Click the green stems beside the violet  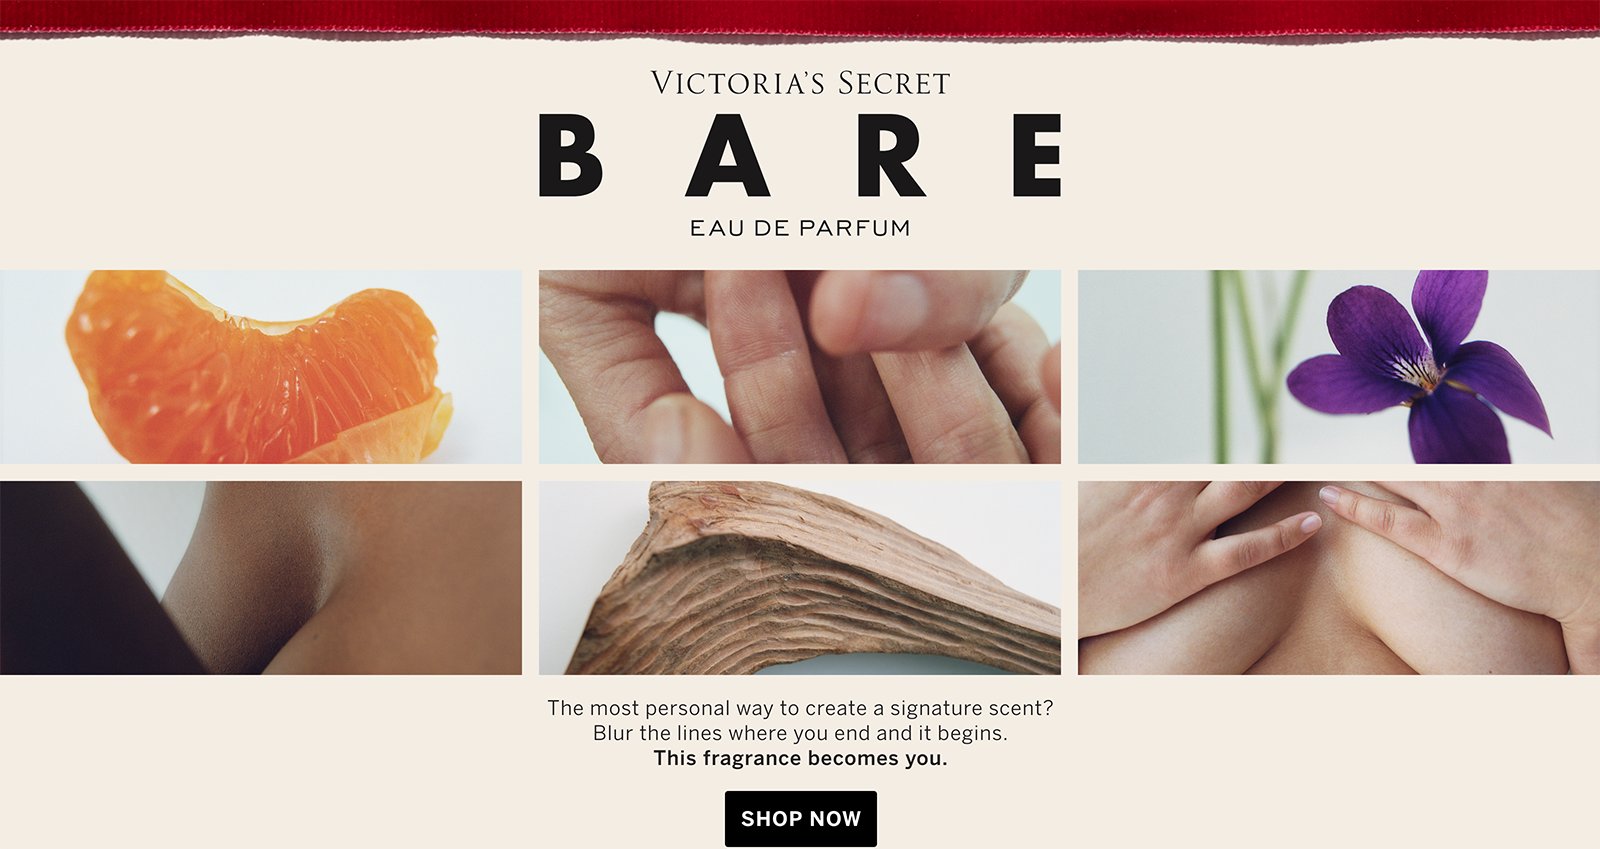coord(1255,367)
